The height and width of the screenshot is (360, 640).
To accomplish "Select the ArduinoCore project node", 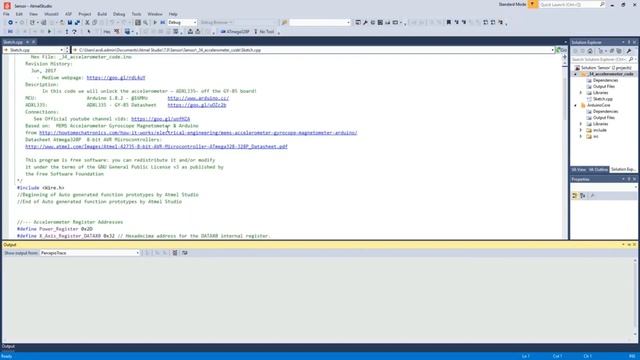I will 598,105.
